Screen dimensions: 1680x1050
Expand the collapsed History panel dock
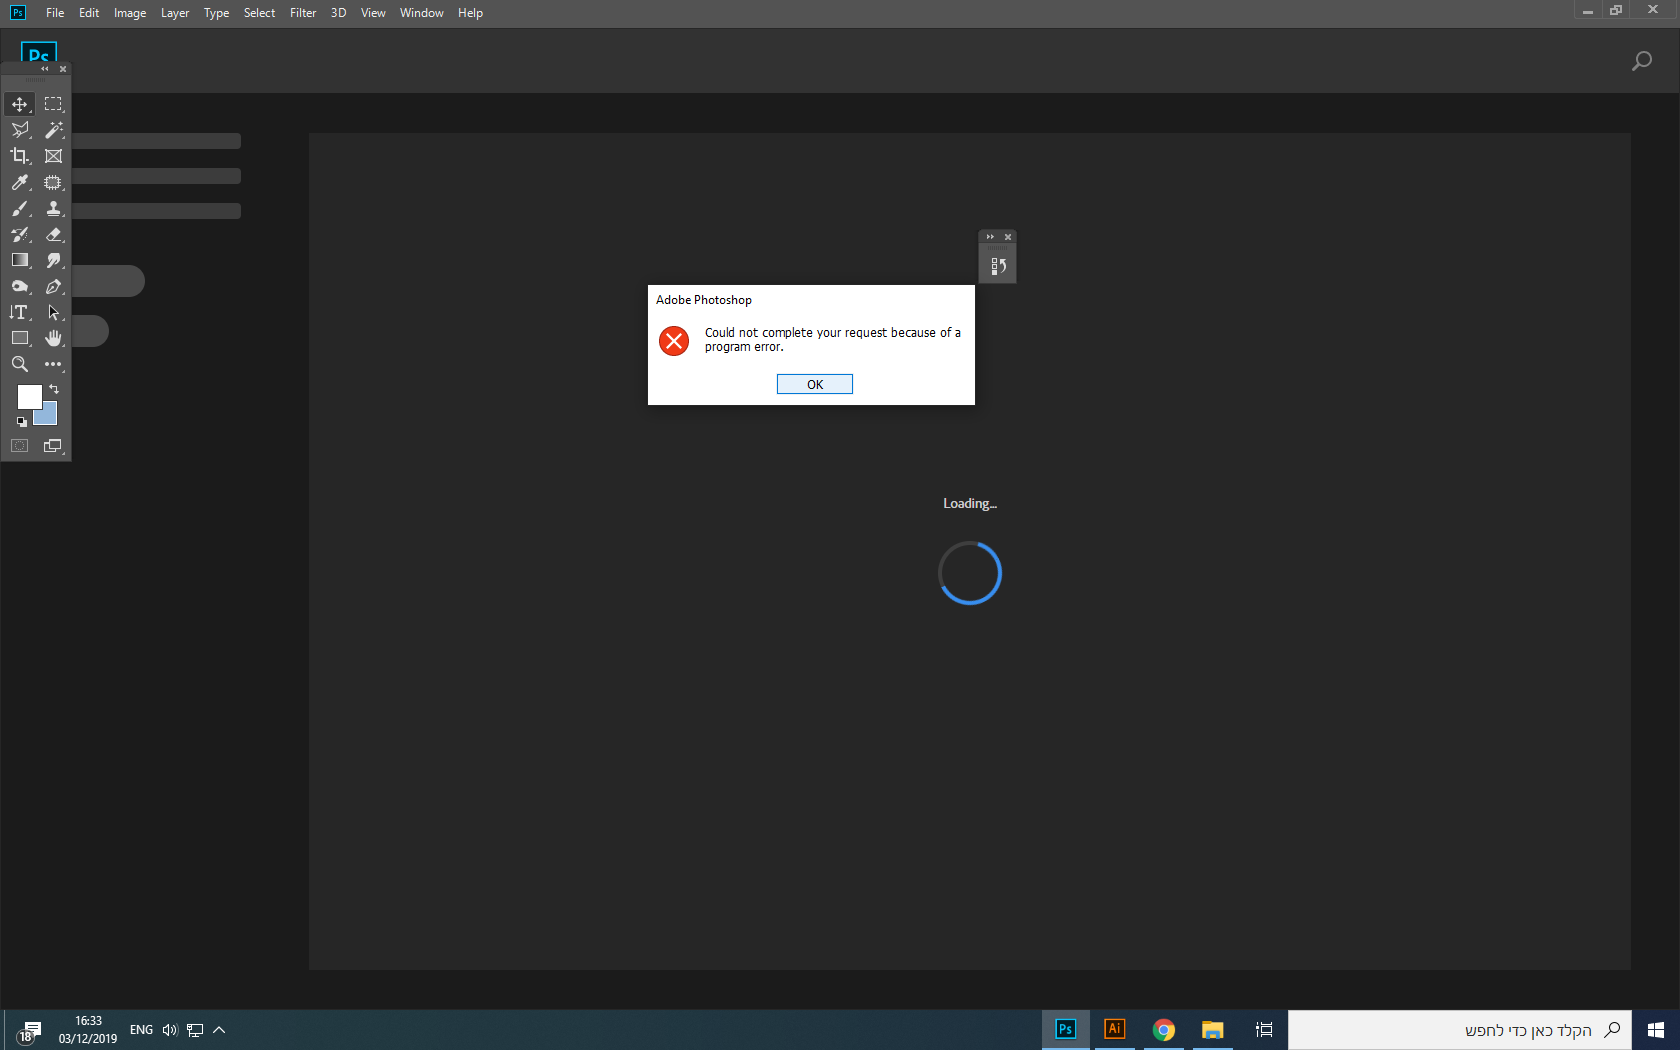[990, 237]
